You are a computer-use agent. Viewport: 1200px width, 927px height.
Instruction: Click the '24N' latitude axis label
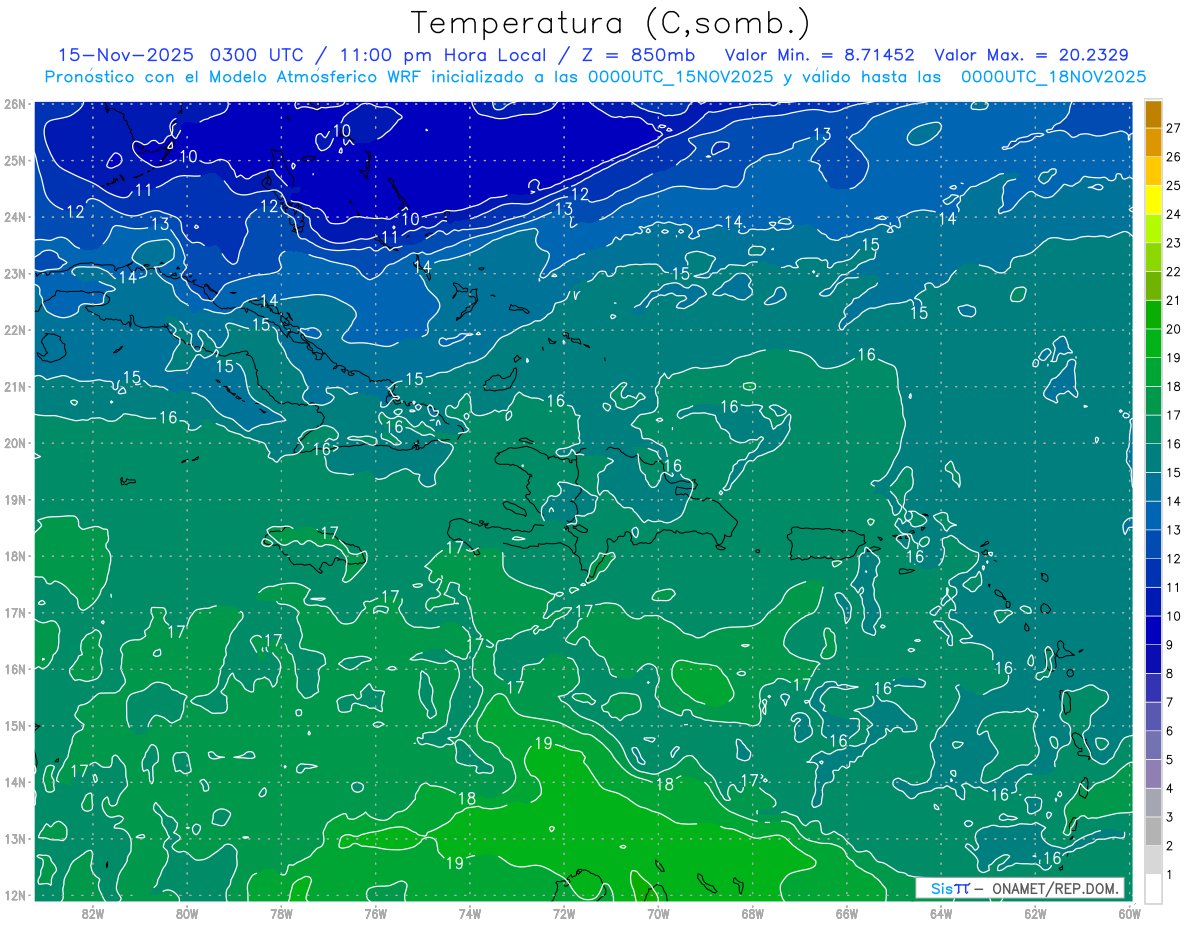pos(14,217)
